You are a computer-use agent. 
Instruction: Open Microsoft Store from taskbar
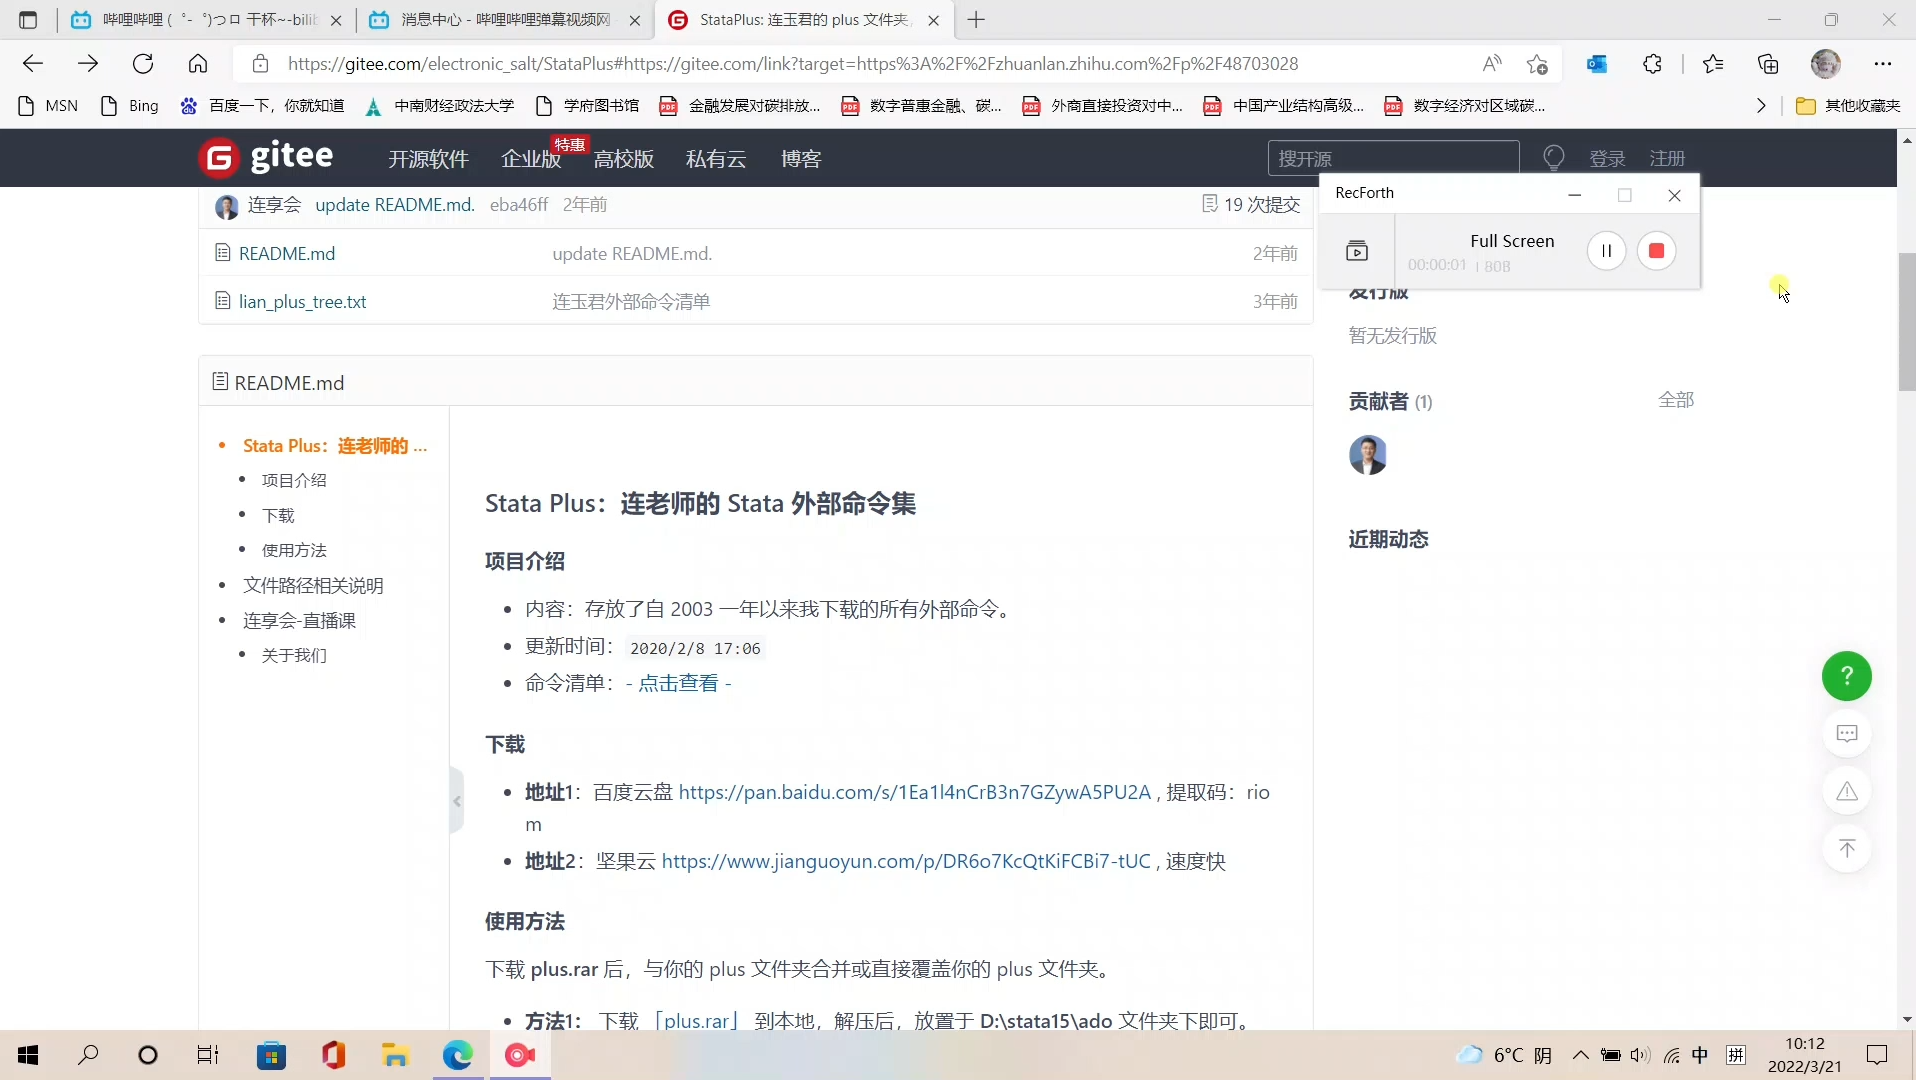tap(271, 1055)
